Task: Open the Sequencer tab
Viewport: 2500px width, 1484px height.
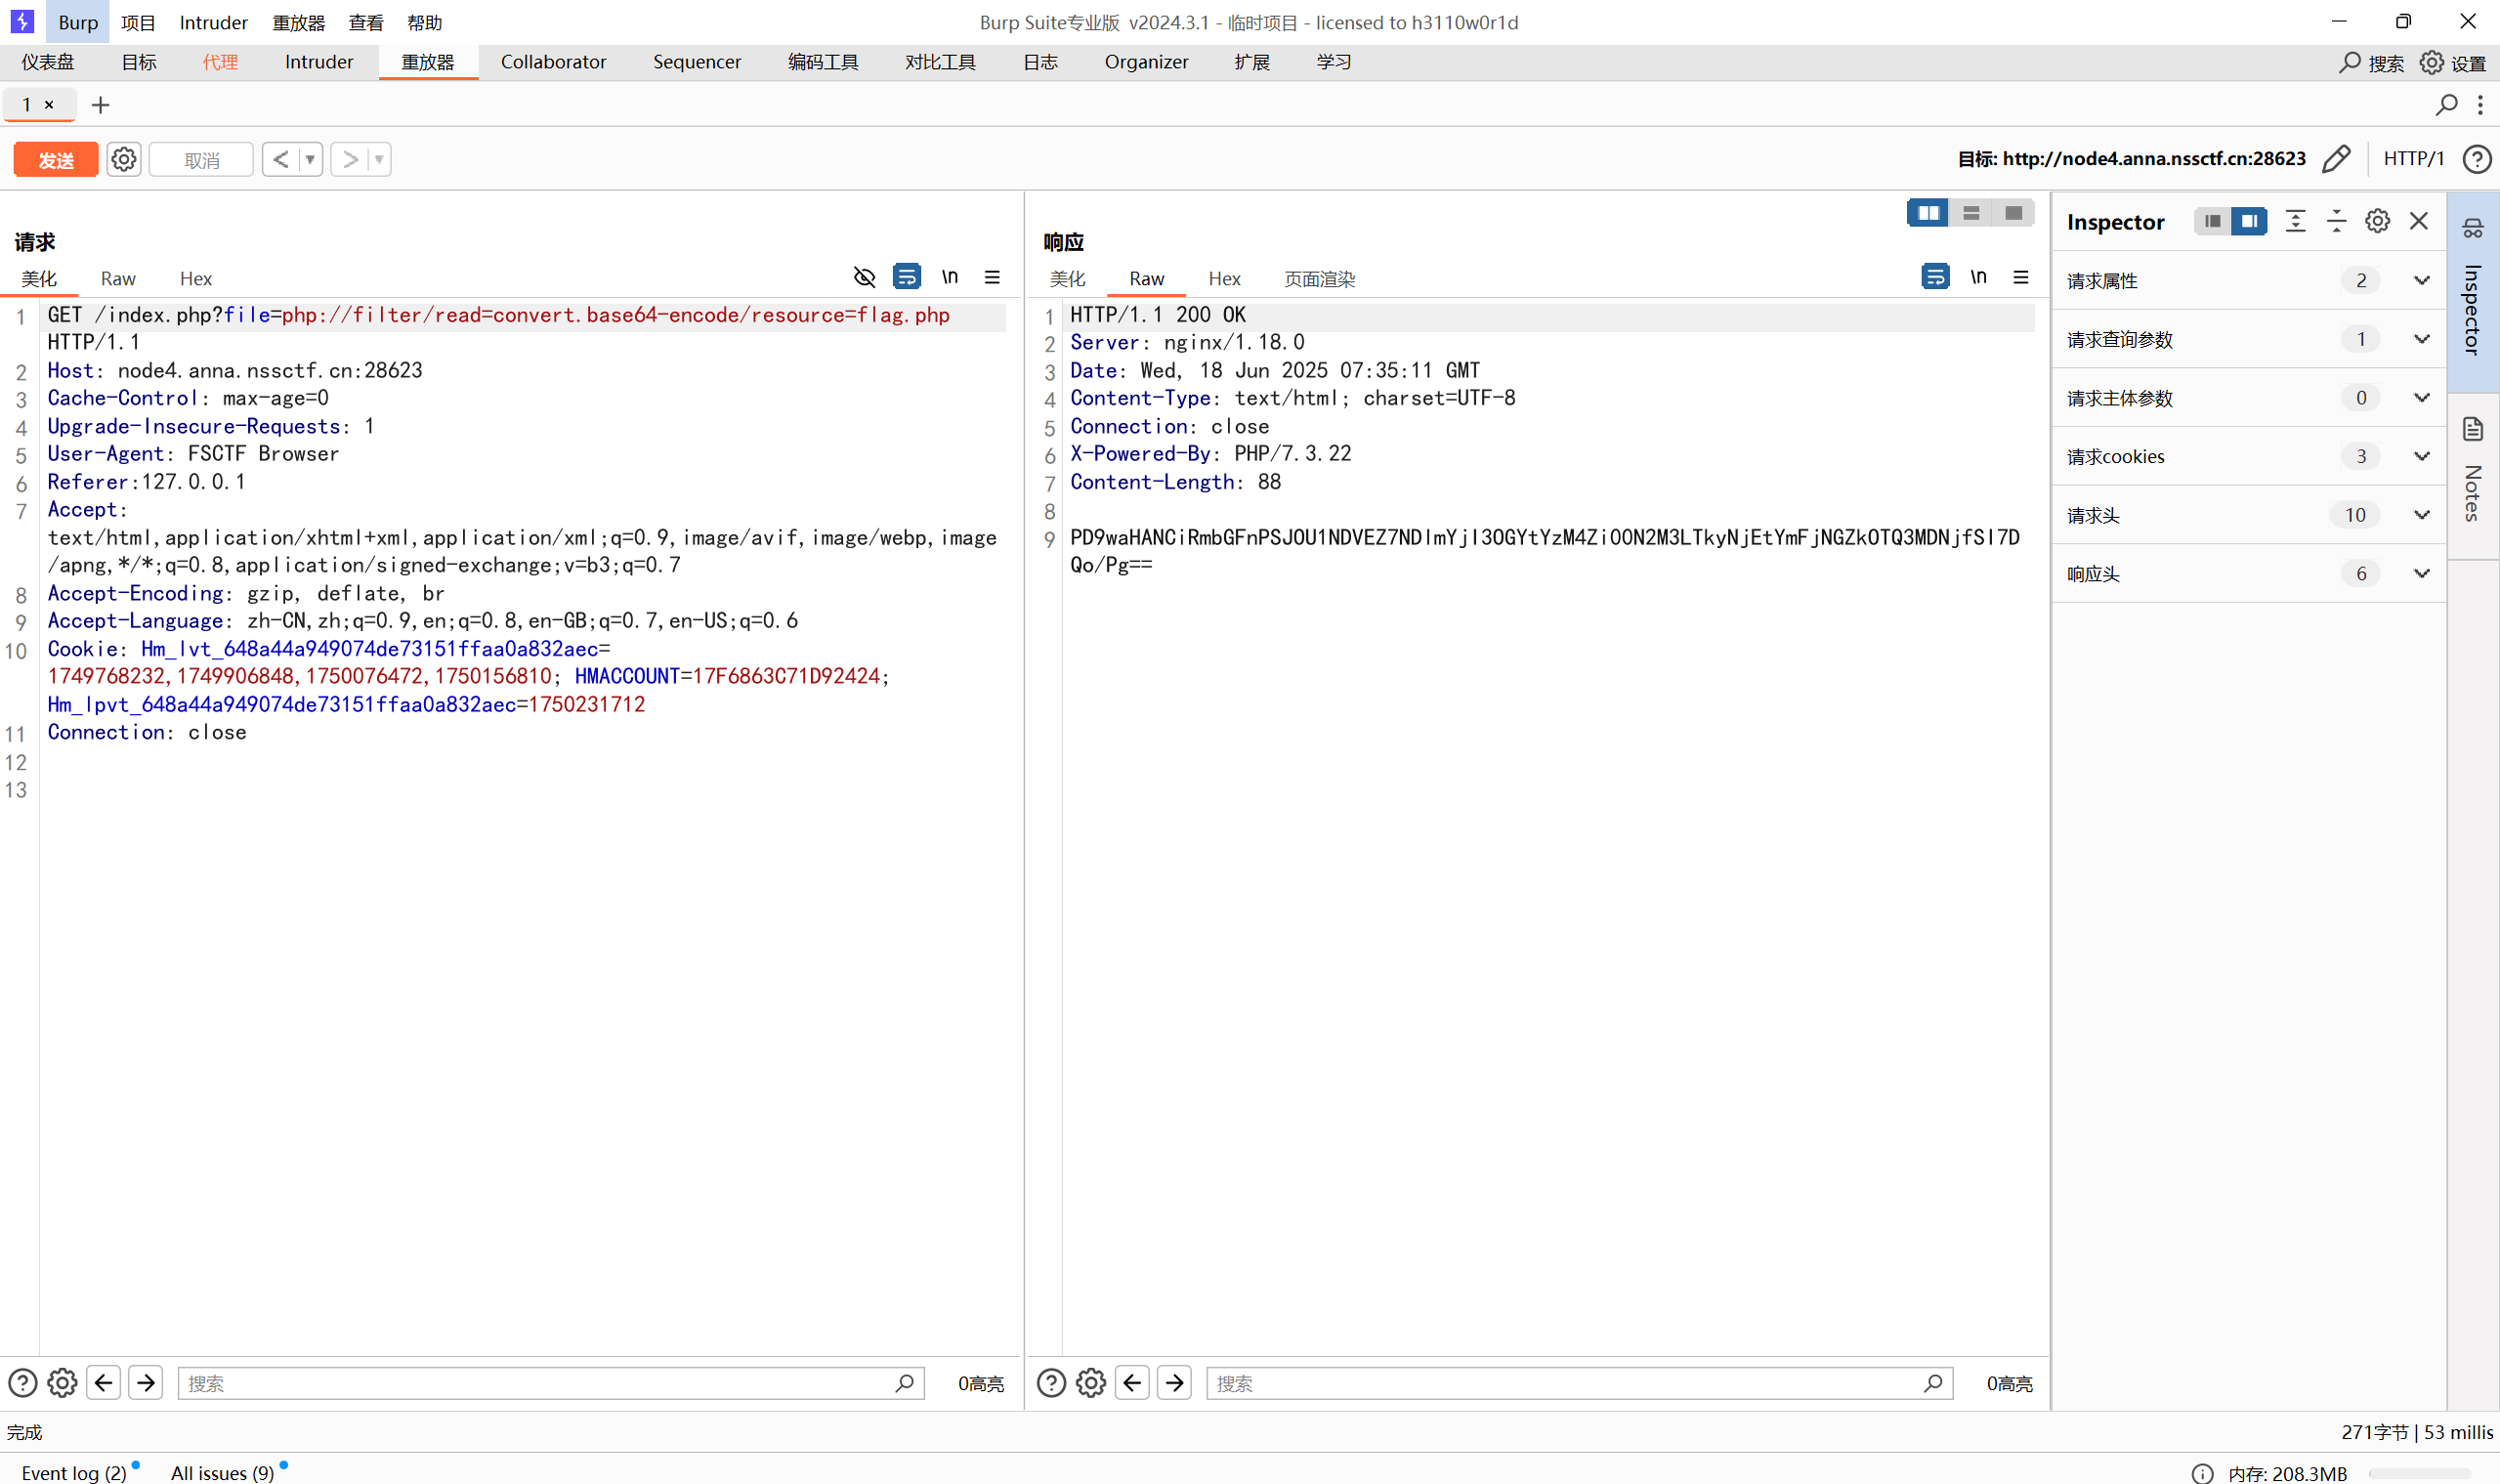Action: point(696,62)
